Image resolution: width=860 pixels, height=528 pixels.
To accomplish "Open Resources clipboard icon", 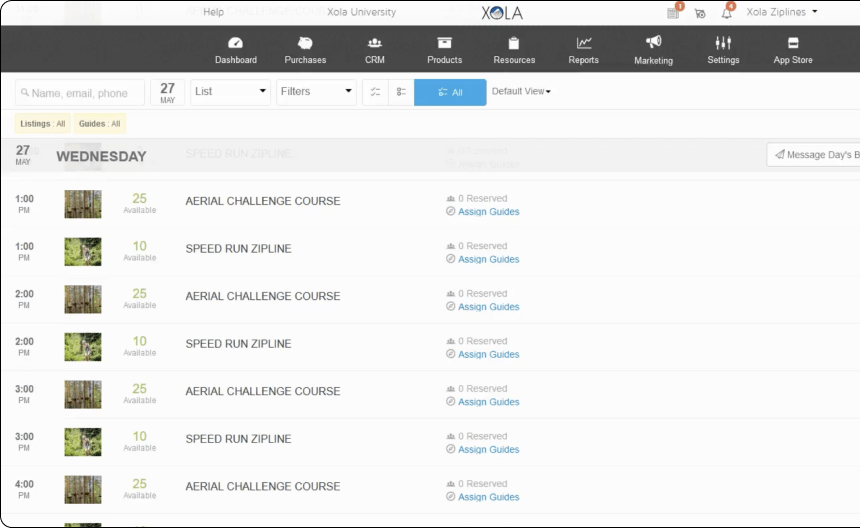I will pos(514,43).
